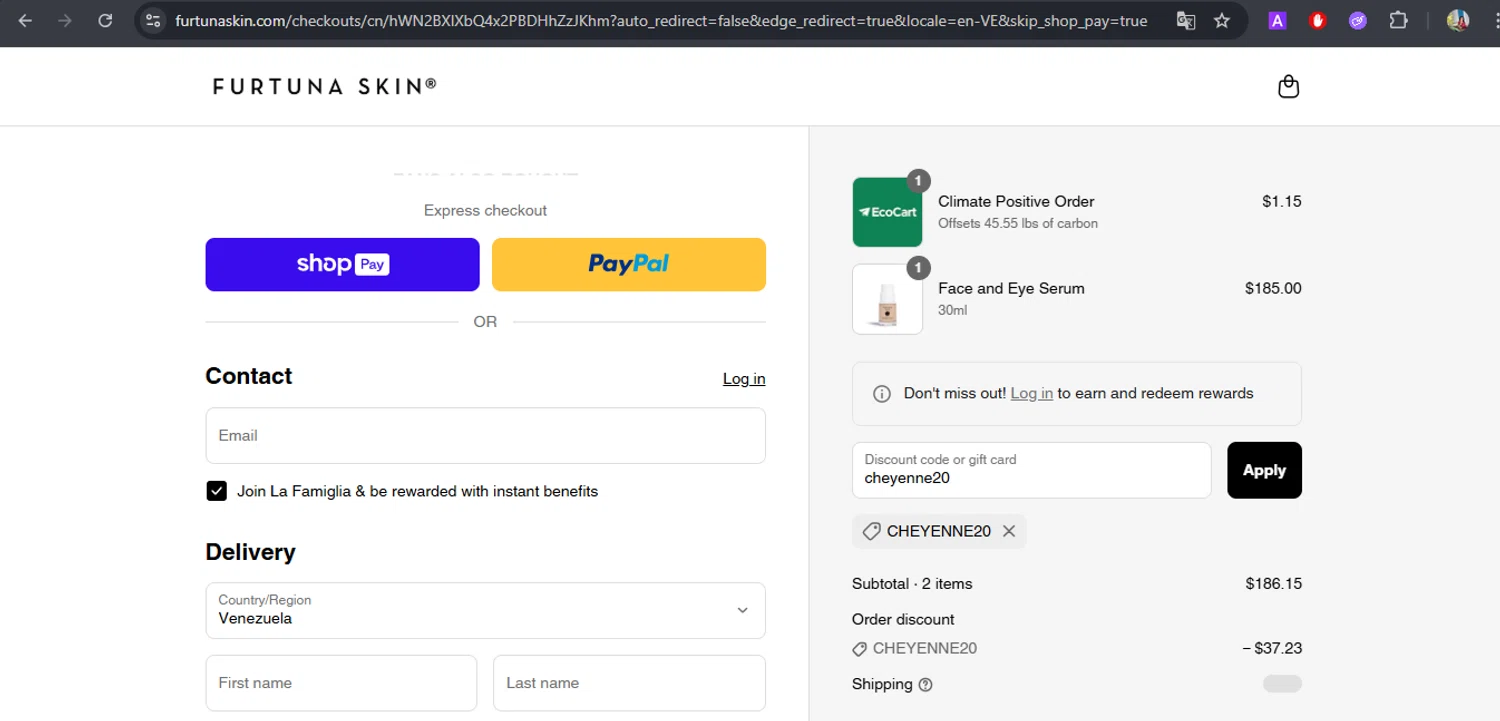Click the discount amount −$37.23
The height and width of the screenshot is (721, 1500).
[1272, 648]
